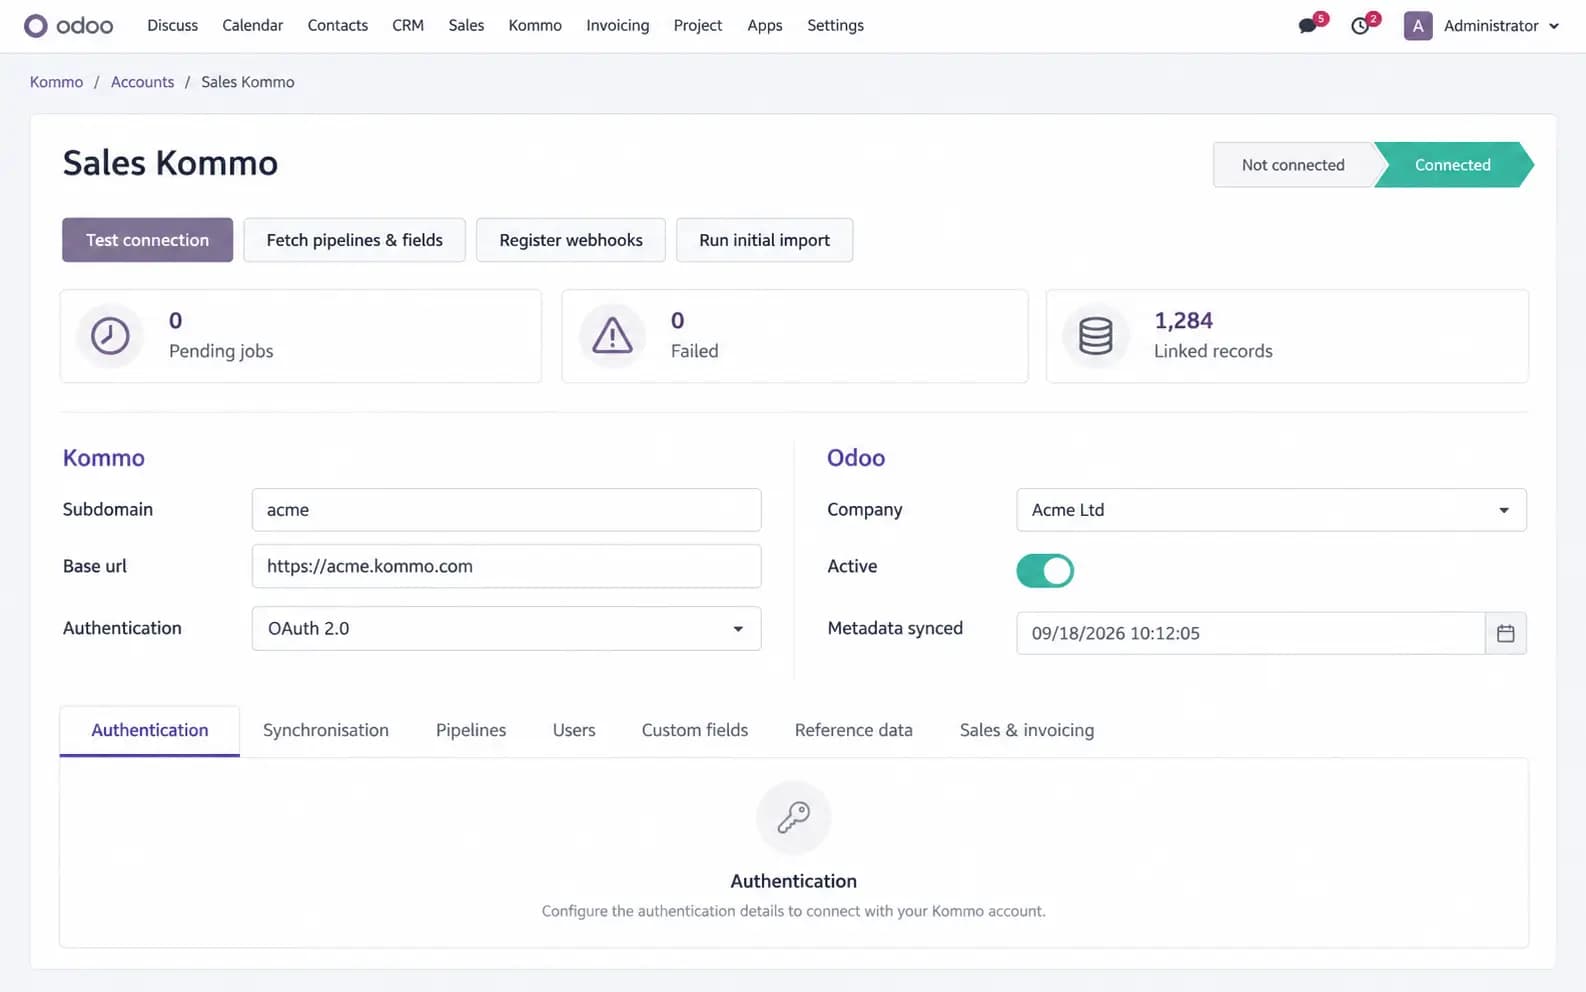Click the Linked records database icon
Image resolution: width=1586 pixels, height=992 pixels.
[1096, 336]
